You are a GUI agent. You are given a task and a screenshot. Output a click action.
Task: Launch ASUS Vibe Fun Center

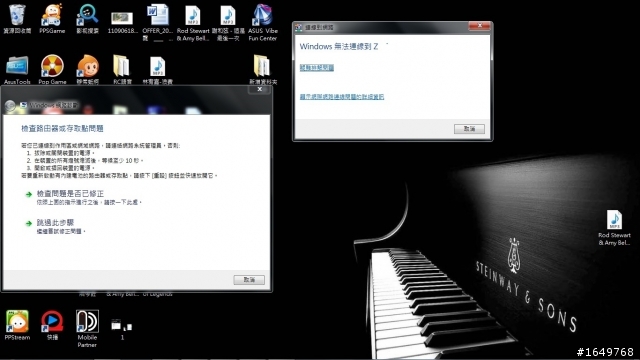(262, 22)
